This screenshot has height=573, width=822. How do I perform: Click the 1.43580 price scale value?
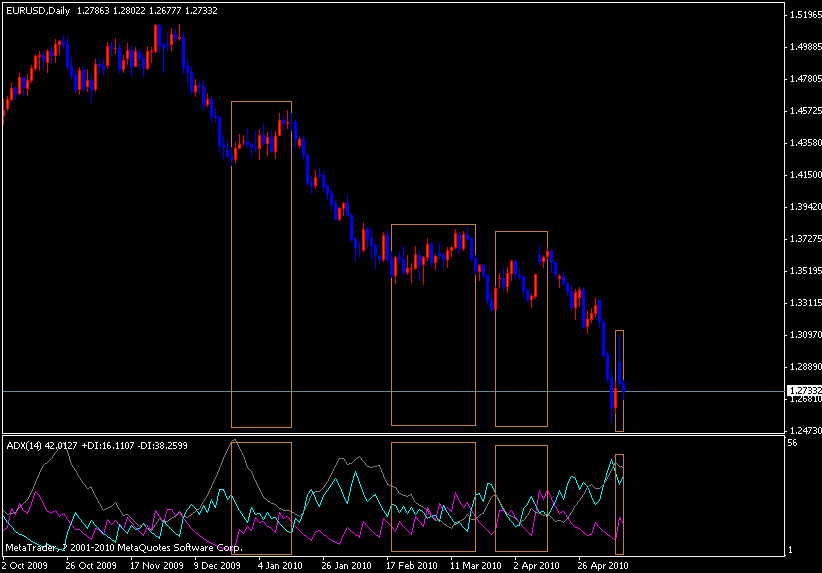pyautogui.click(x=806, y=143)
